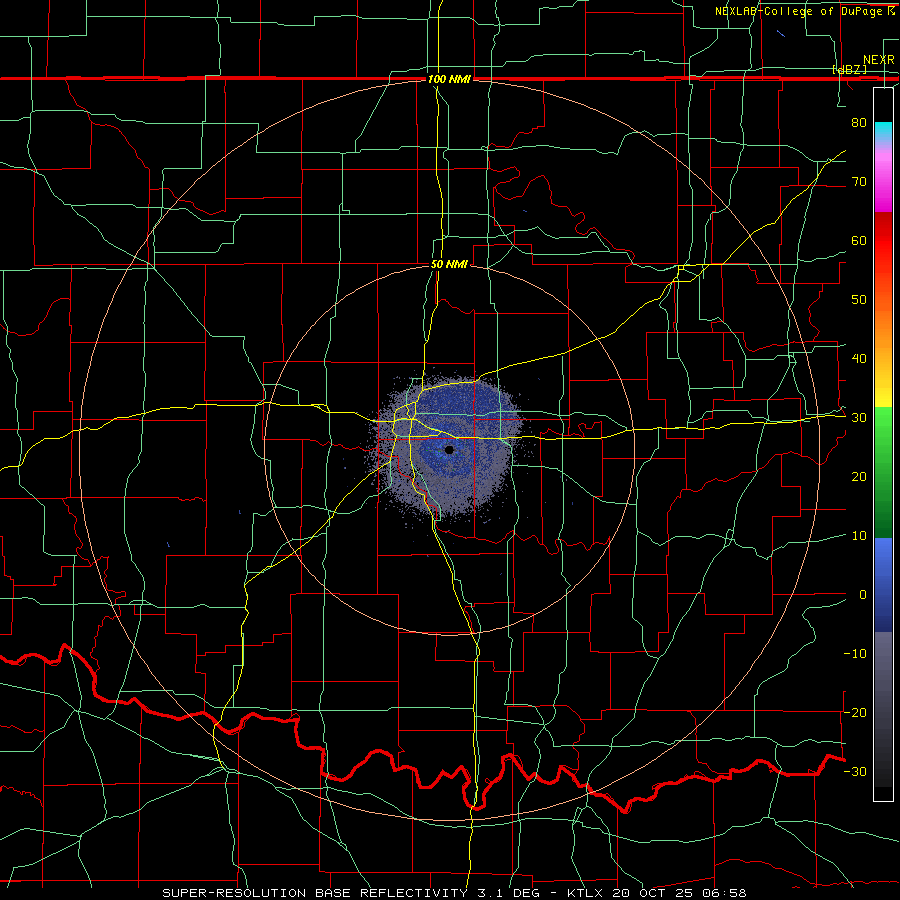Screen dimensions: 900x900
Task: Click the '3.1 DEG' elevation angle text
Action: [x=511, y=893]
